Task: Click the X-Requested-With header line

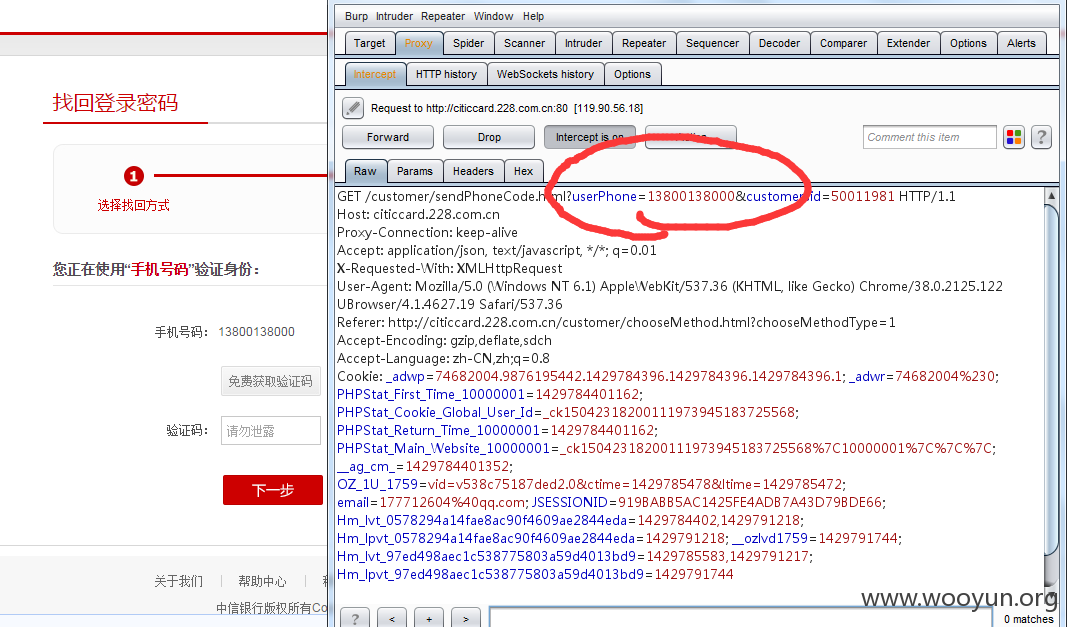Action: click(450, 269)
